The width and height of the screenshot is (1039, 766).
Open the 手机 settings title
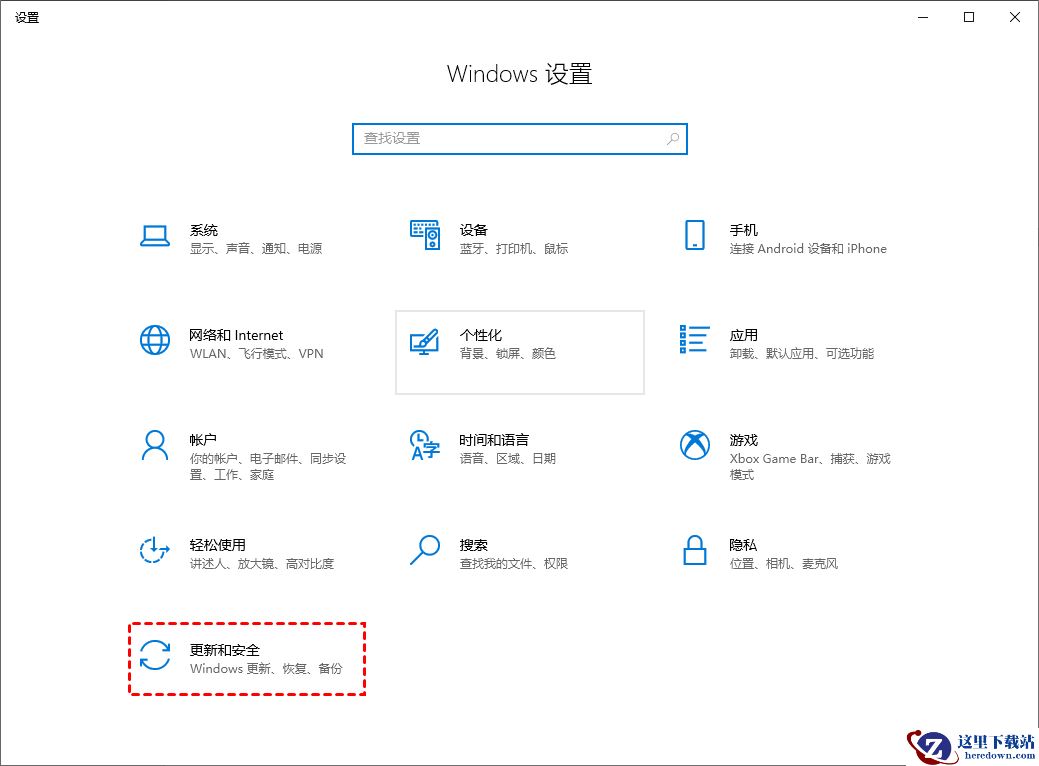[x=743, y=230]
